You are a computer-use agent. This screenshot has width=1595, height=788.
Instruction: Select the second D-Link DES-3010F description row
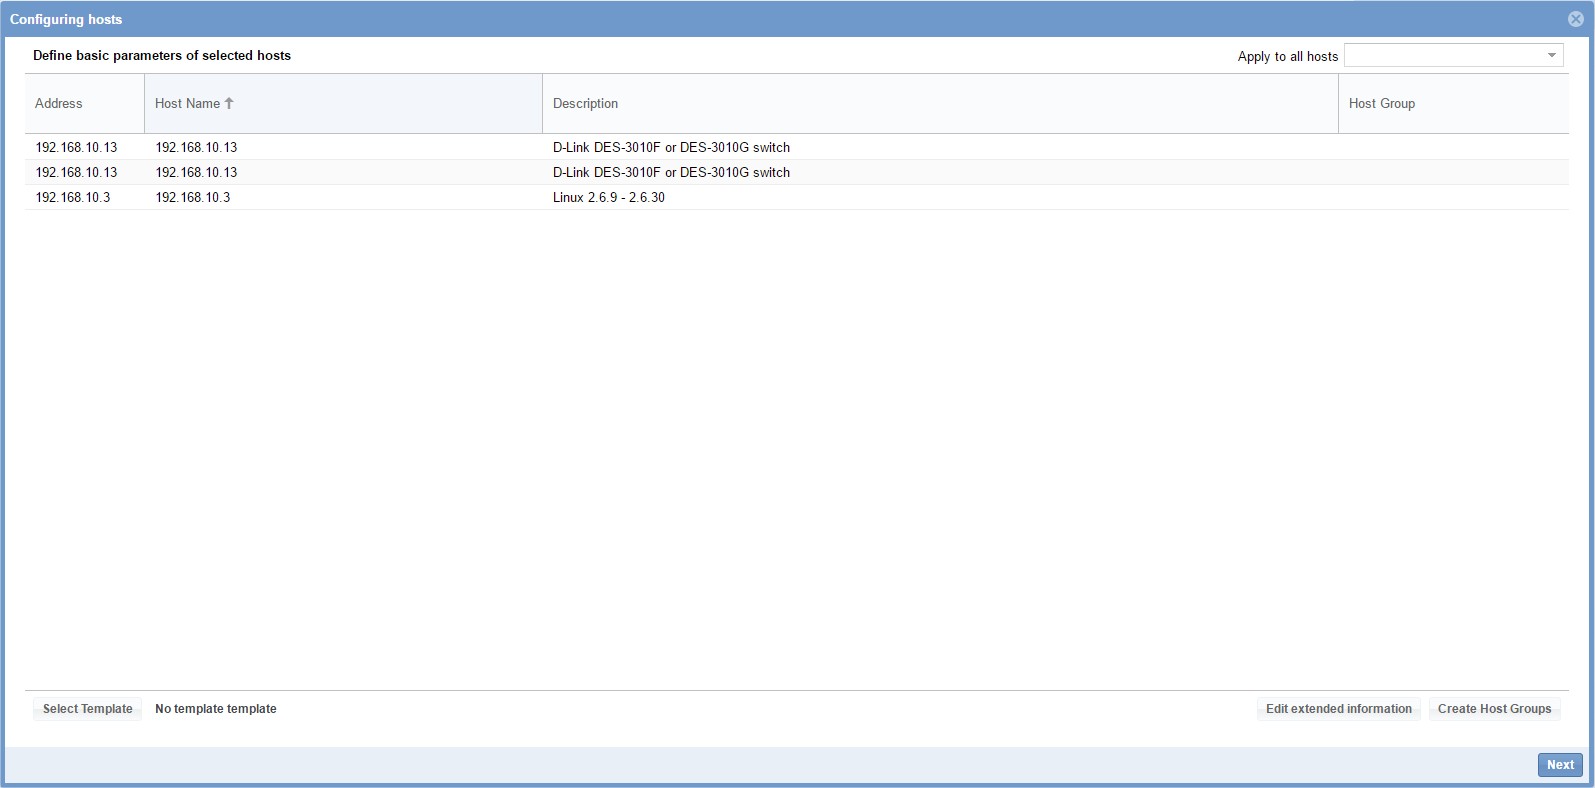[671, 172]
